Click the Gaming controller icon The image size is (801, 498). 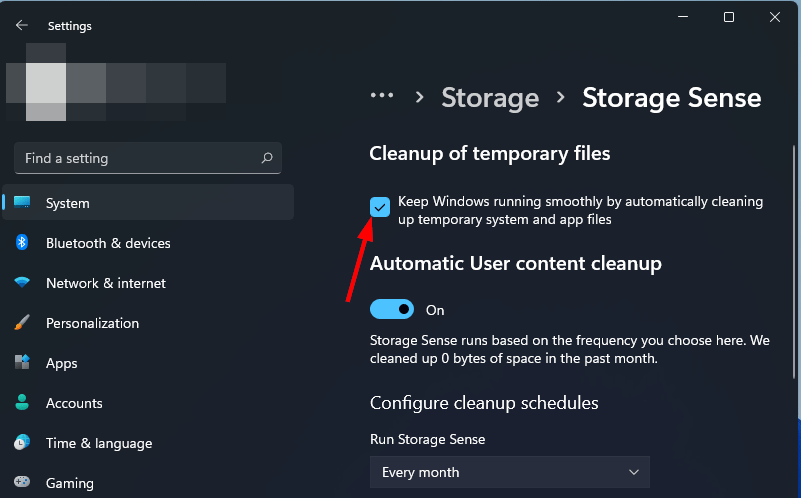click(22, 482)
